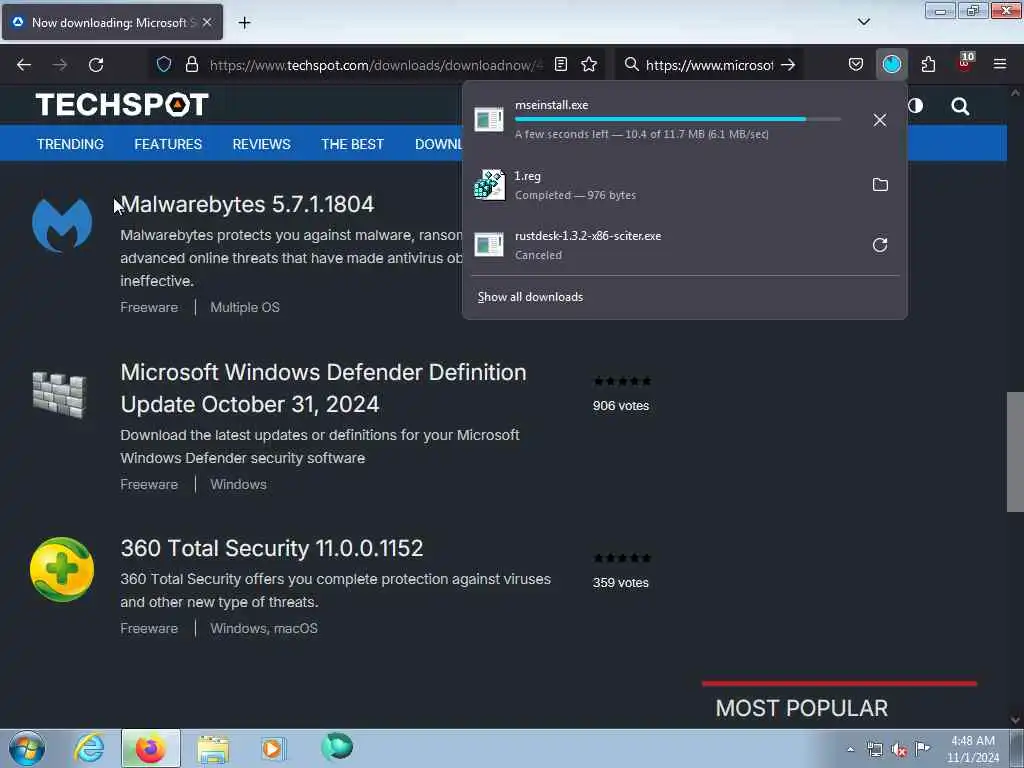Open the Firefox application menu
The width and height of the screenshot is (1024, 768).
point(1000,65)
